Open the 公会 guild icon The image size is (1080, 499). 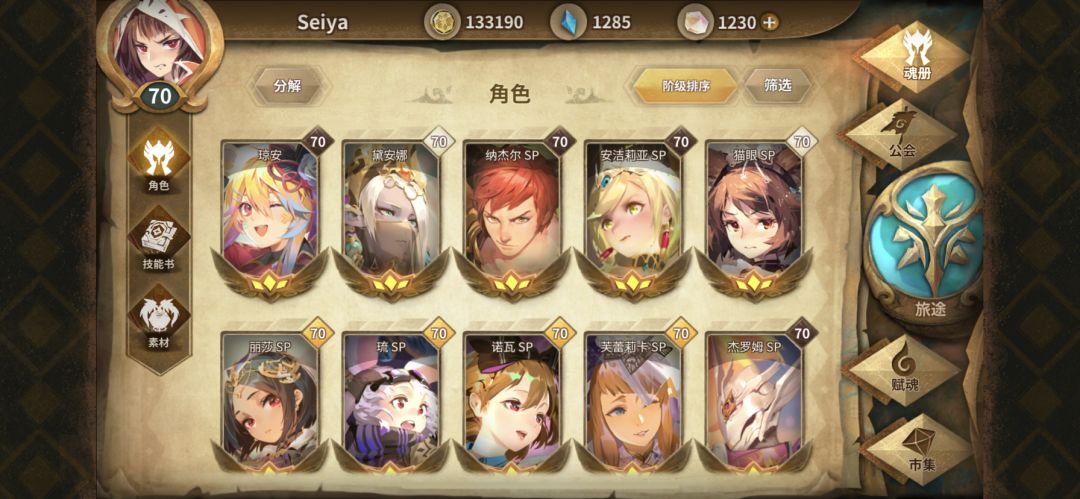click(x=901, y=134)
